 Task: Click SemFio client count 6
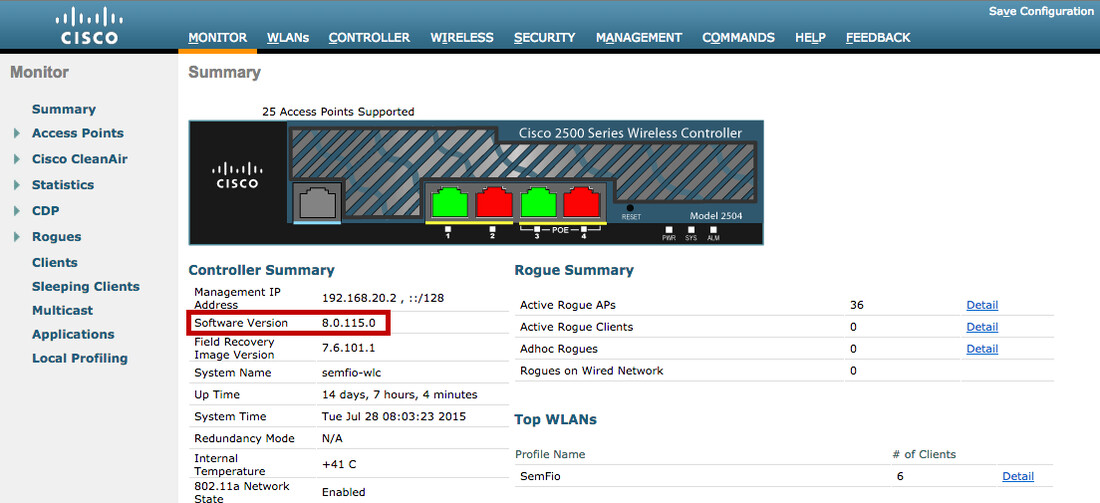900,476
